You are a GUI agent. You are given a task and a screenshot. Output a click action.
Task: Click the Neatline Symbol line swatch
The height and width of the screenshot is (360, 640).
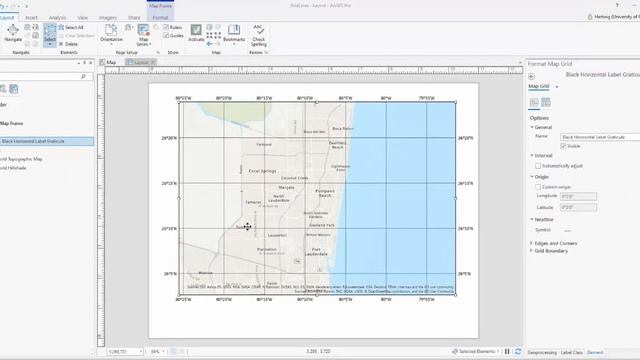[x=567, y=230]
